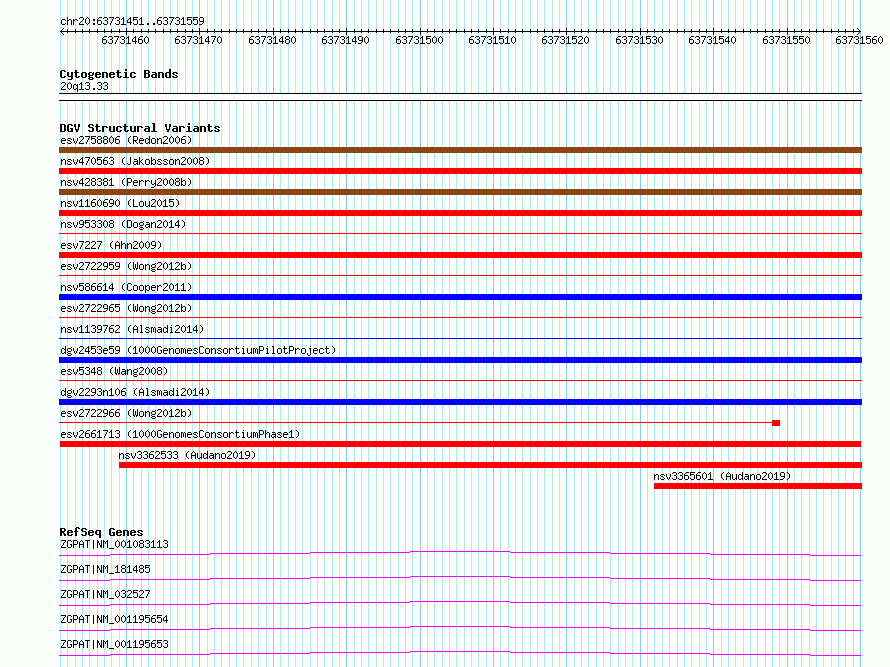Click the esv2722965 (Wong2012b) label
Screen dimensions: 890x667
[x=126, y=308]
